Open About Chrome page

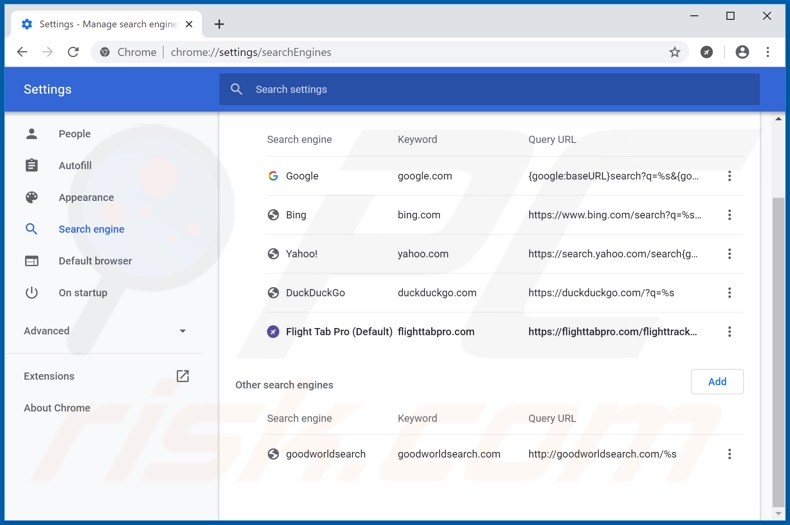(x=57, y=408)
